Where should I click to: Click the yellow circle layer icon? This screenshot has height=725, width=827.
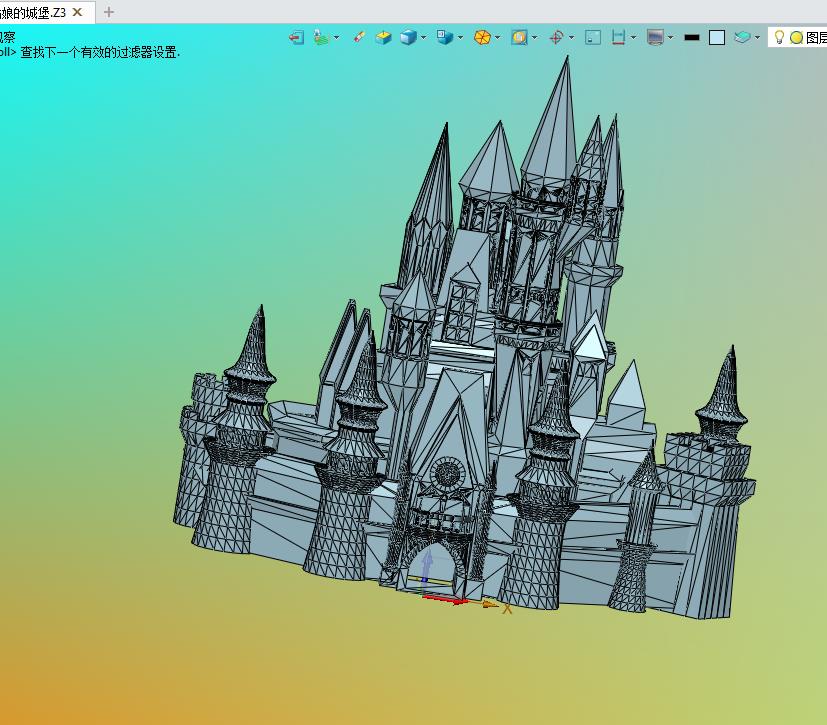point(796,37)
